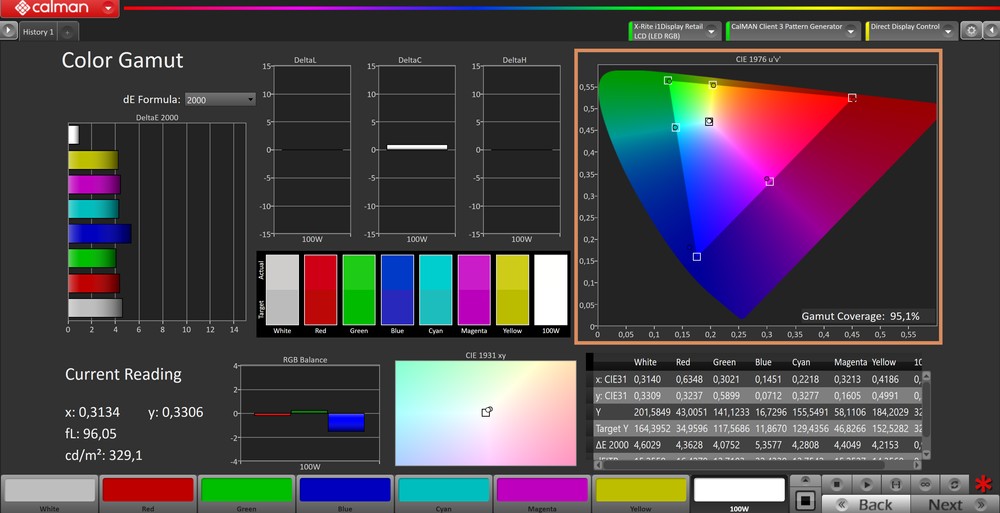Switch to the History 1 tab
This screenshot has height=513, width=1000.
pyautogui.click(x=38, y=31)
